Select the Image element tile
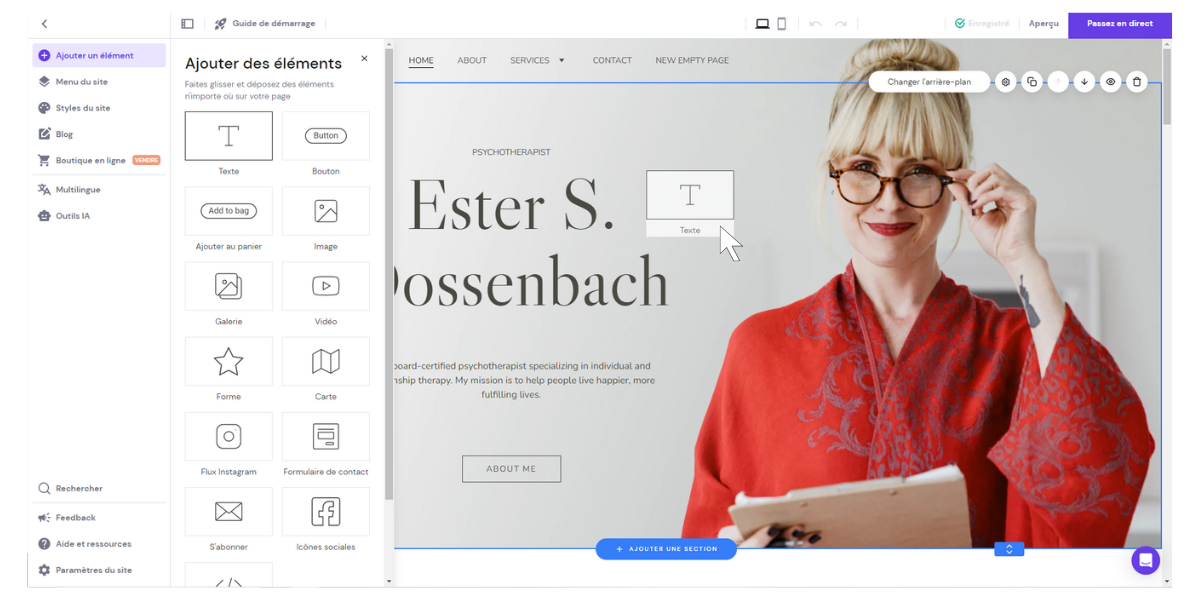 coord(326,211)
